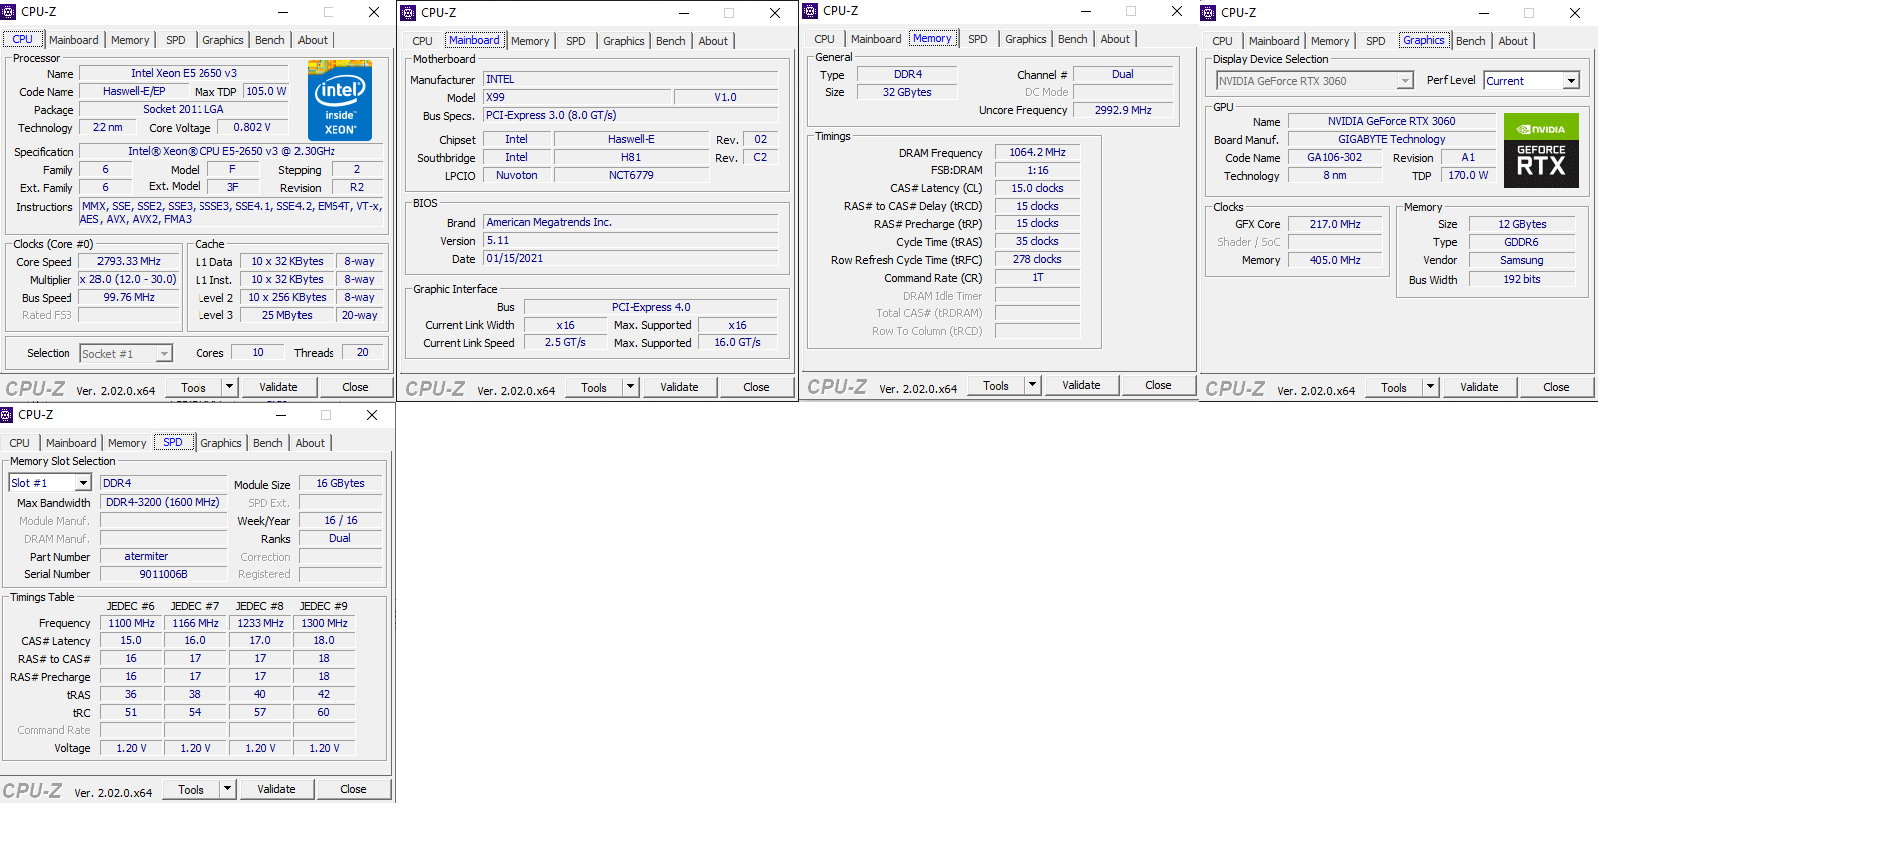Click the GPU memory Vendor Samsung field
This screenshot has width=1898, height=859.
pyautogui.click(x=1522, y=260)
